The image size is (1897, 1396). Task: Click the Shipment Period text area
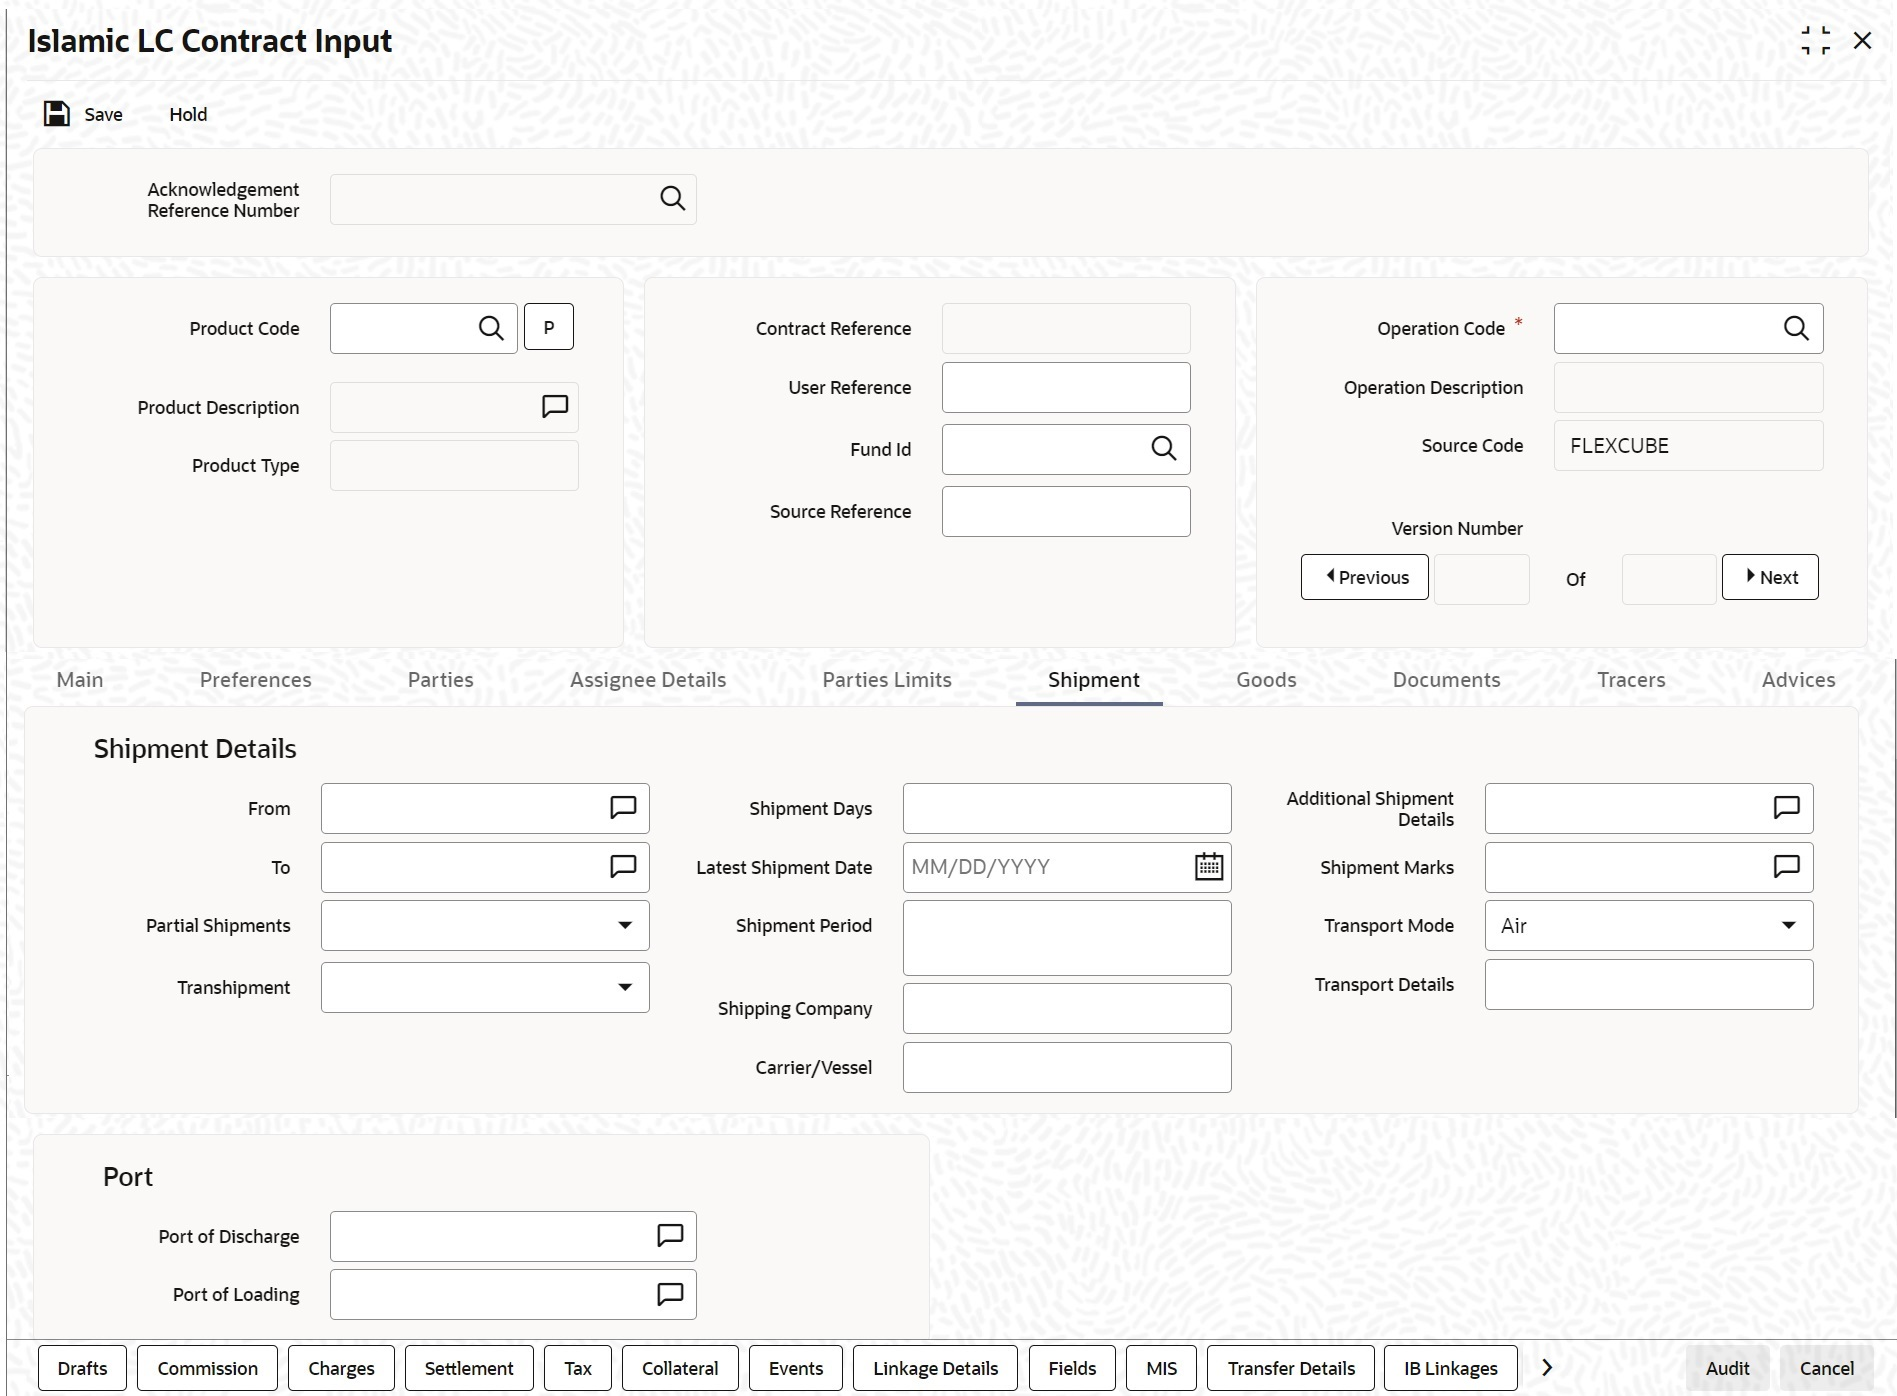(x=1067, y=938)
